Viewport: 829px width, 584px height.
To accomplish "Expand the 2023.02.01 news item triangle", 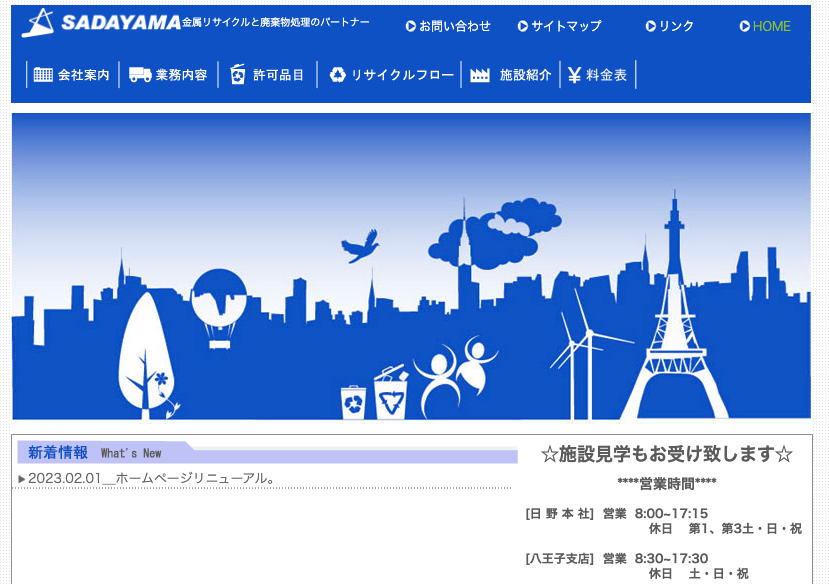I will (x=22, y=479).
